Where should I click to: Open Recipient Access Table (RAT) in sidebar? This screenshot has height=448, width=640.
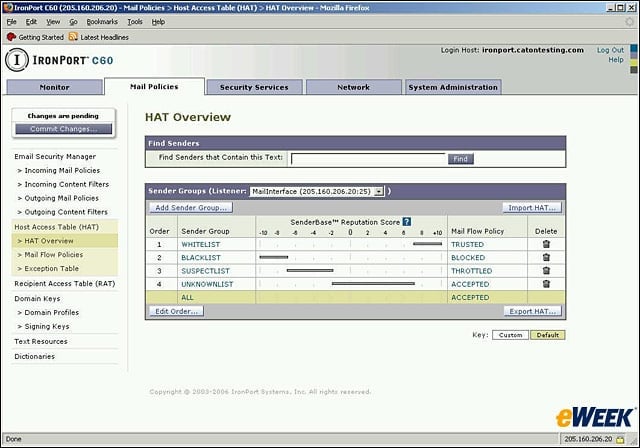(64, 284)
